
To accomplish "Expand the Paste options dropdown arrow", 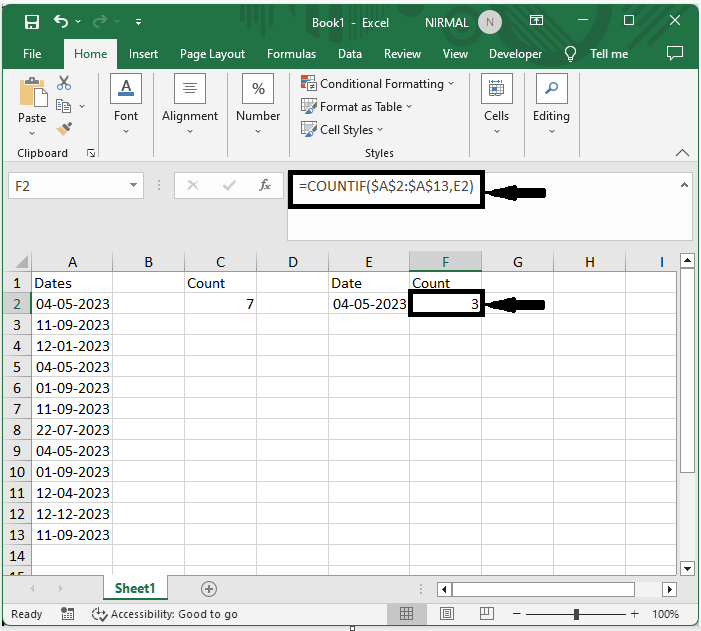I will pos(32,133).
